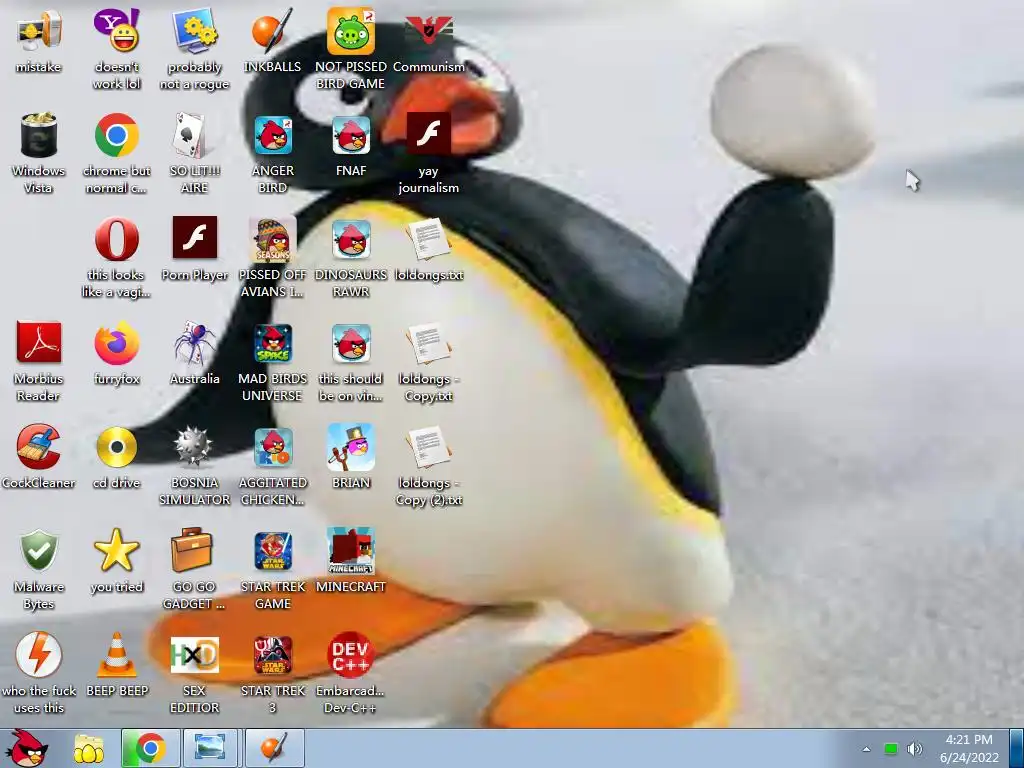This screenshot has width=1024, height=768.
Task: Open the folder icon in the taskbar
Action: pos(89,748)
